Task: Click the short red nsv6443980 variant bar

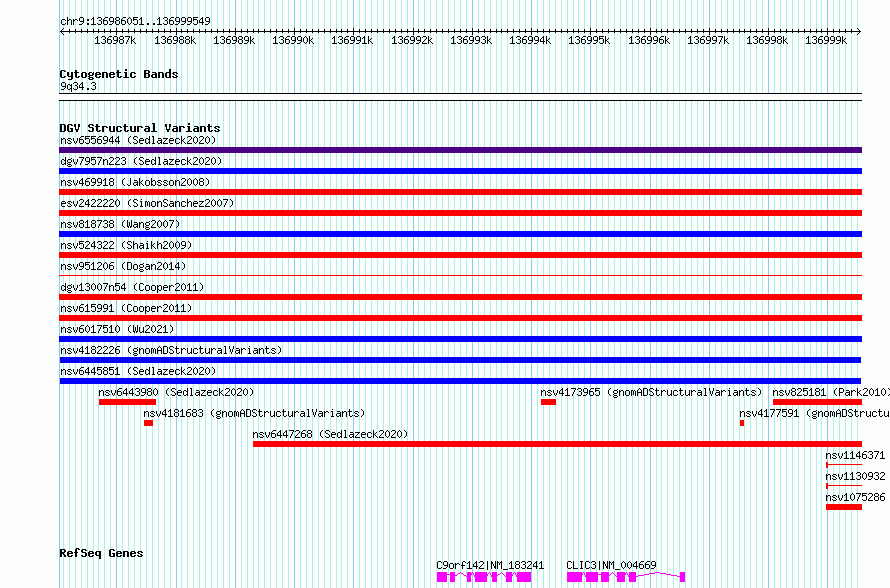Action: click(127, 402)
